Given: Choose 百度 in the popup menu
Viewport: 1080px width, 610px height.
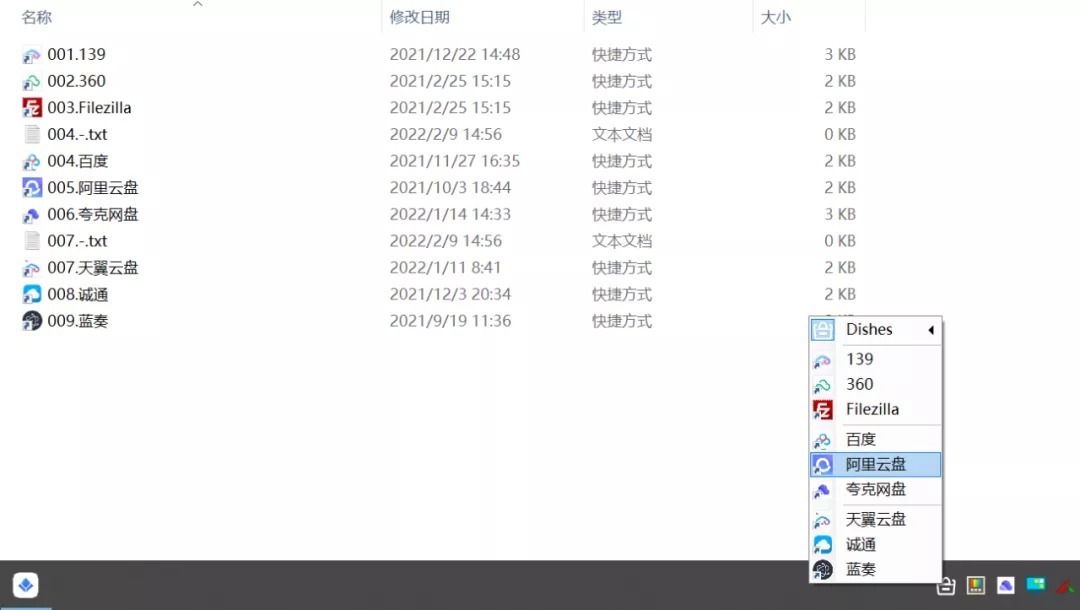Looking at the screenshot, I should [x=875, y=439].
